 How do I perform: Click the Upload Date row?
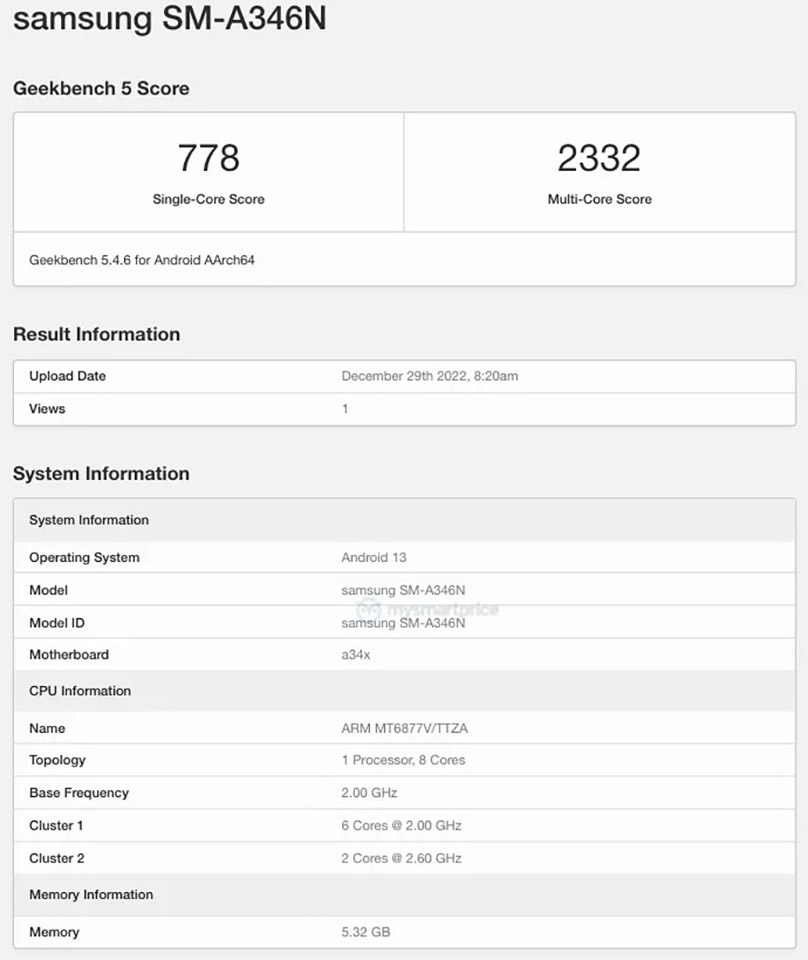(x=68, y=376)
